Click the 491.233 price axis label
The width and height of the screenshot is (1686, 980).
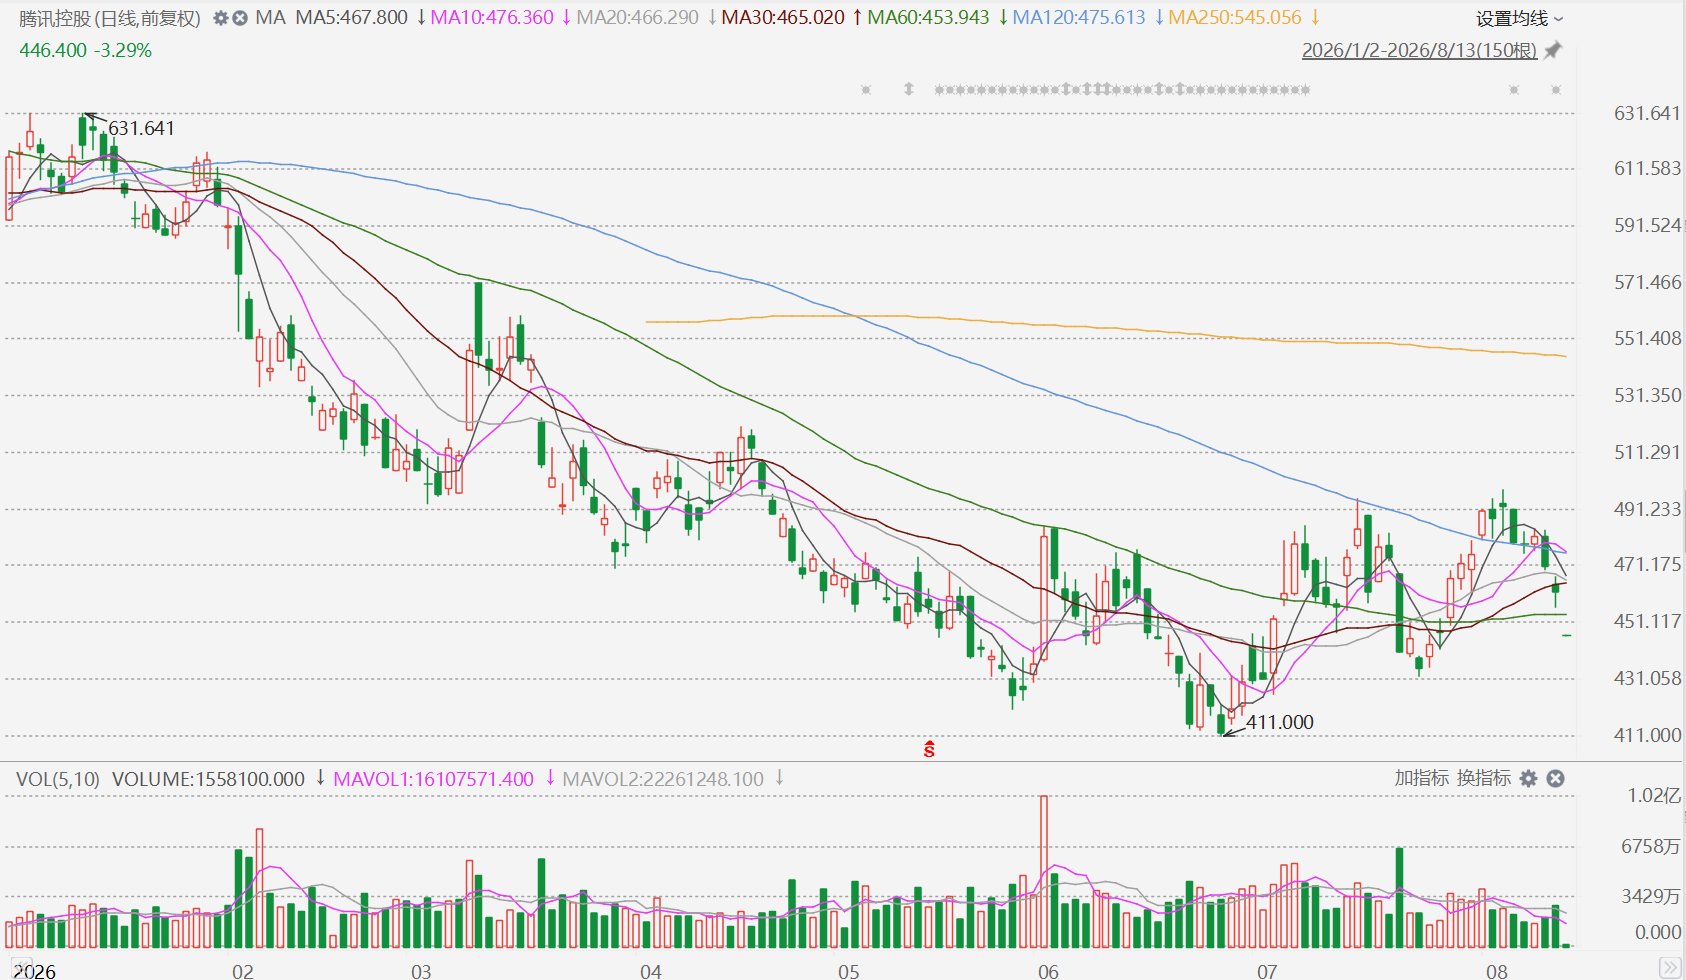[1647, 509]
